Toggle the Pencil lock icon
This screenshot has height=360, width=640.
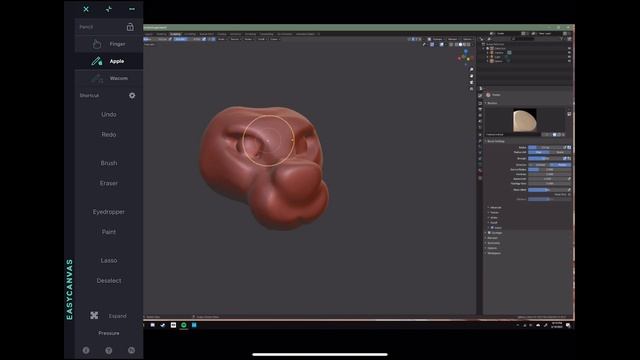pos(130,27)
